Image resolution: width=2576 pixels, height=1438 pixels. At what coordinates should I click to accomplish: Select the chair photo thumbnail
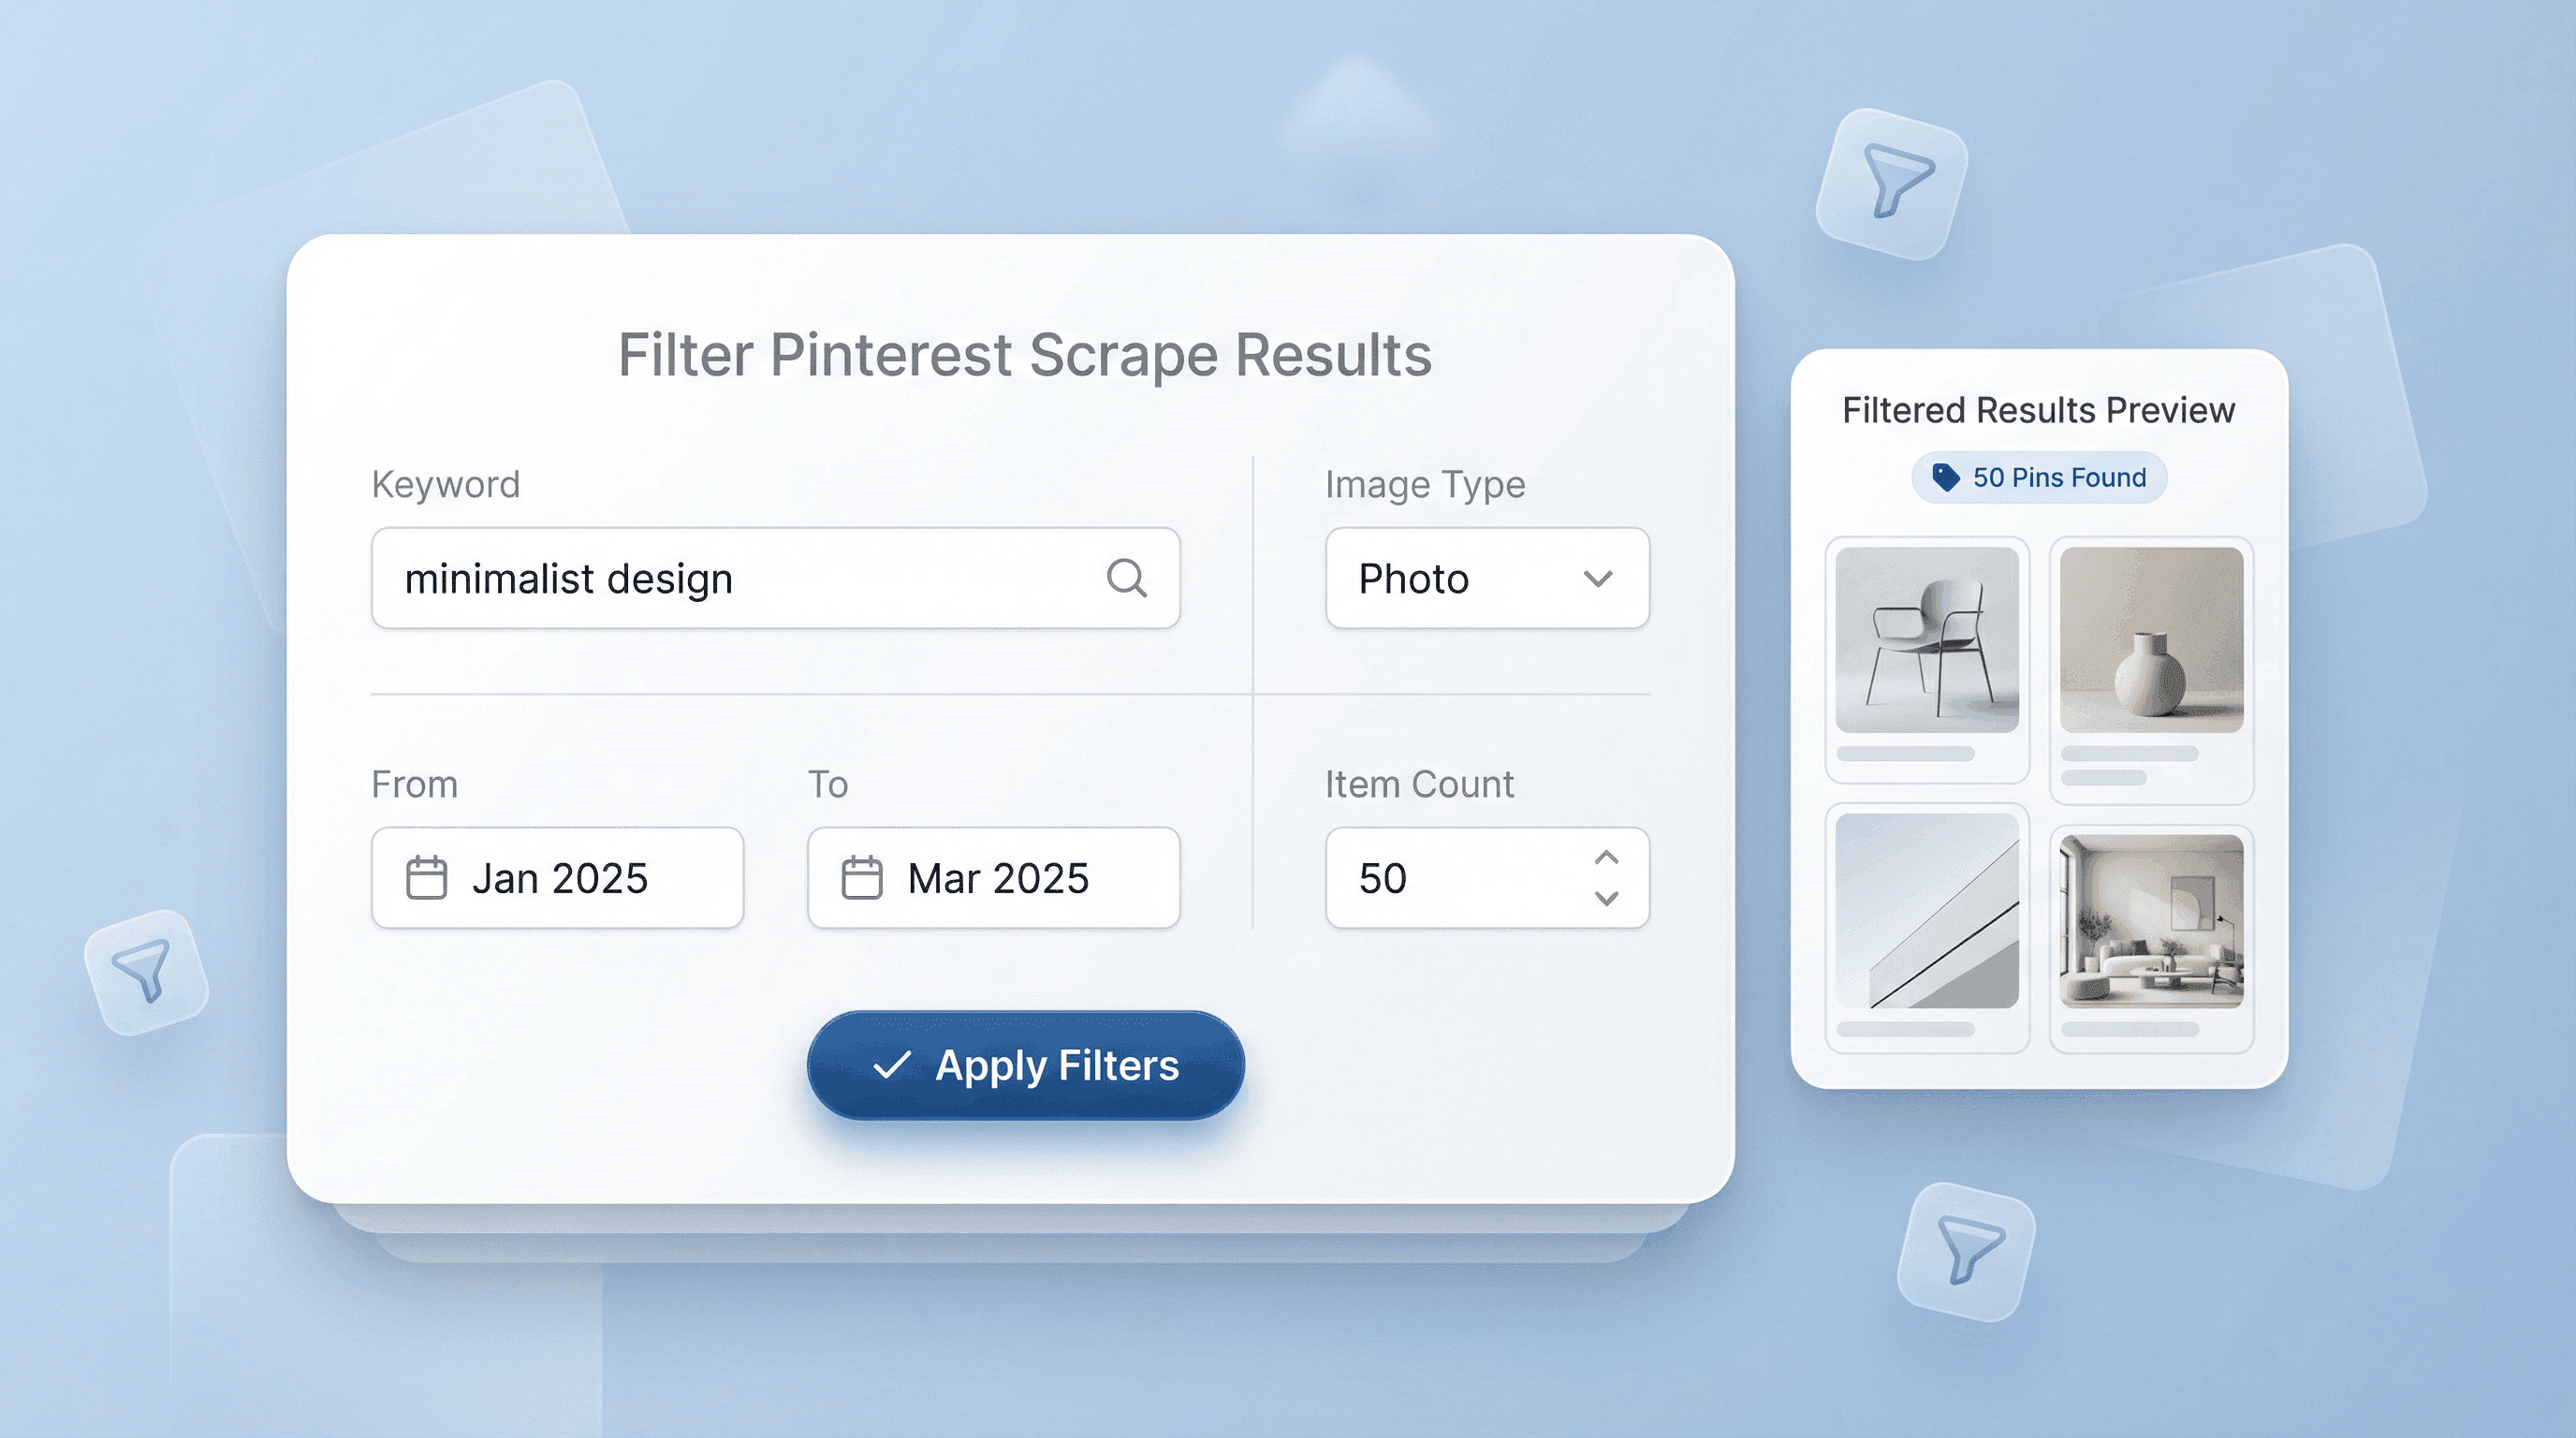click(1927, 640)
